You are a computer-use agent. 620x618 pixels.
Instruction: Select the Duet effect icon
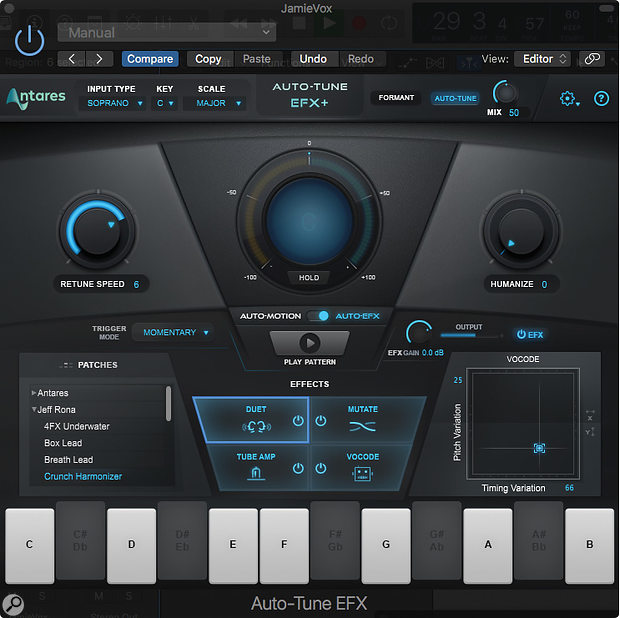[x=256, y=427]
